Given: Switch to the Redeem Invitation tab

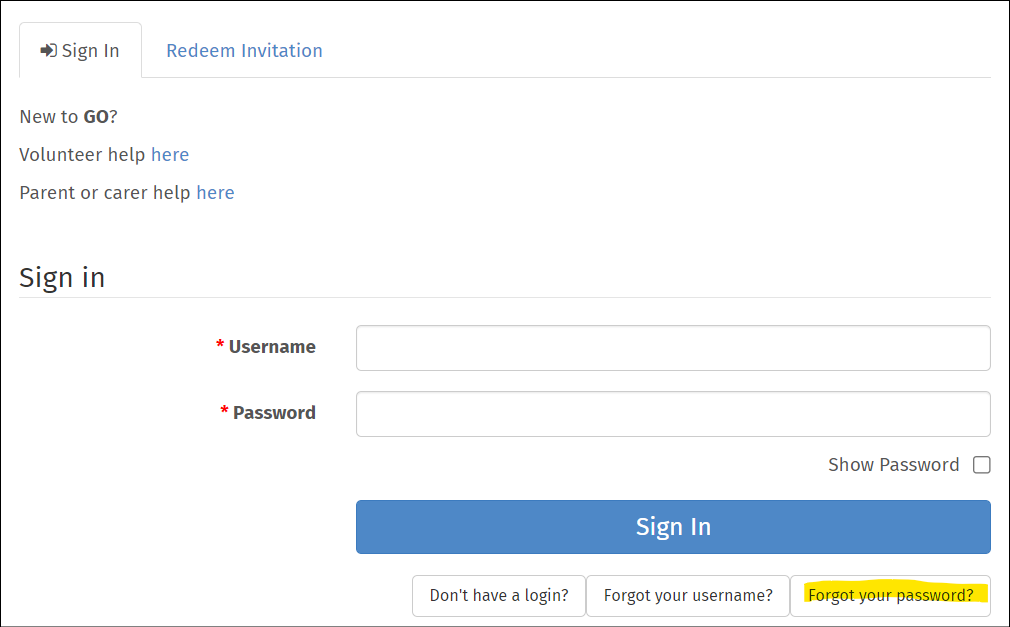Looking at the screenshot, I should point(244,50).
